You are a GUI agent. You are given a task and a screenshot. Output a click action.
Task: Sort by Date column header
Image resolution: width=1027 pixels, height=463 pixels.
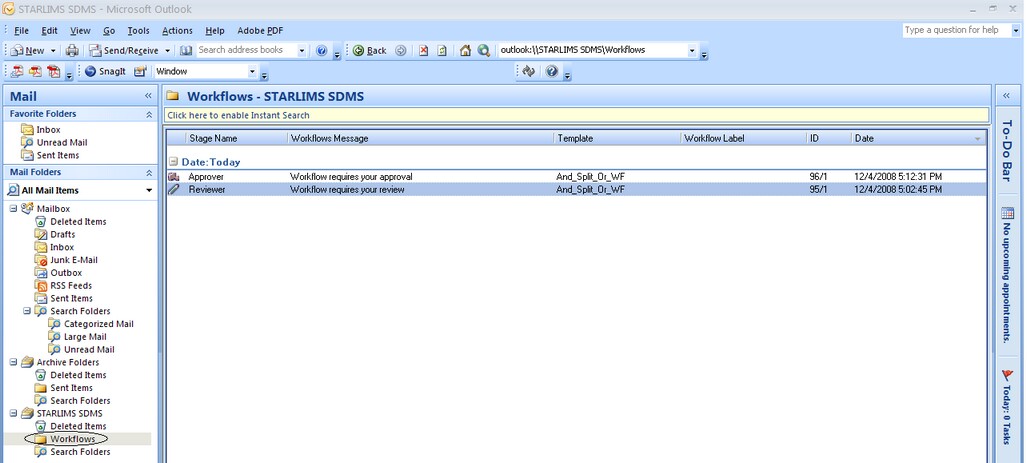[x=918, y=138]
